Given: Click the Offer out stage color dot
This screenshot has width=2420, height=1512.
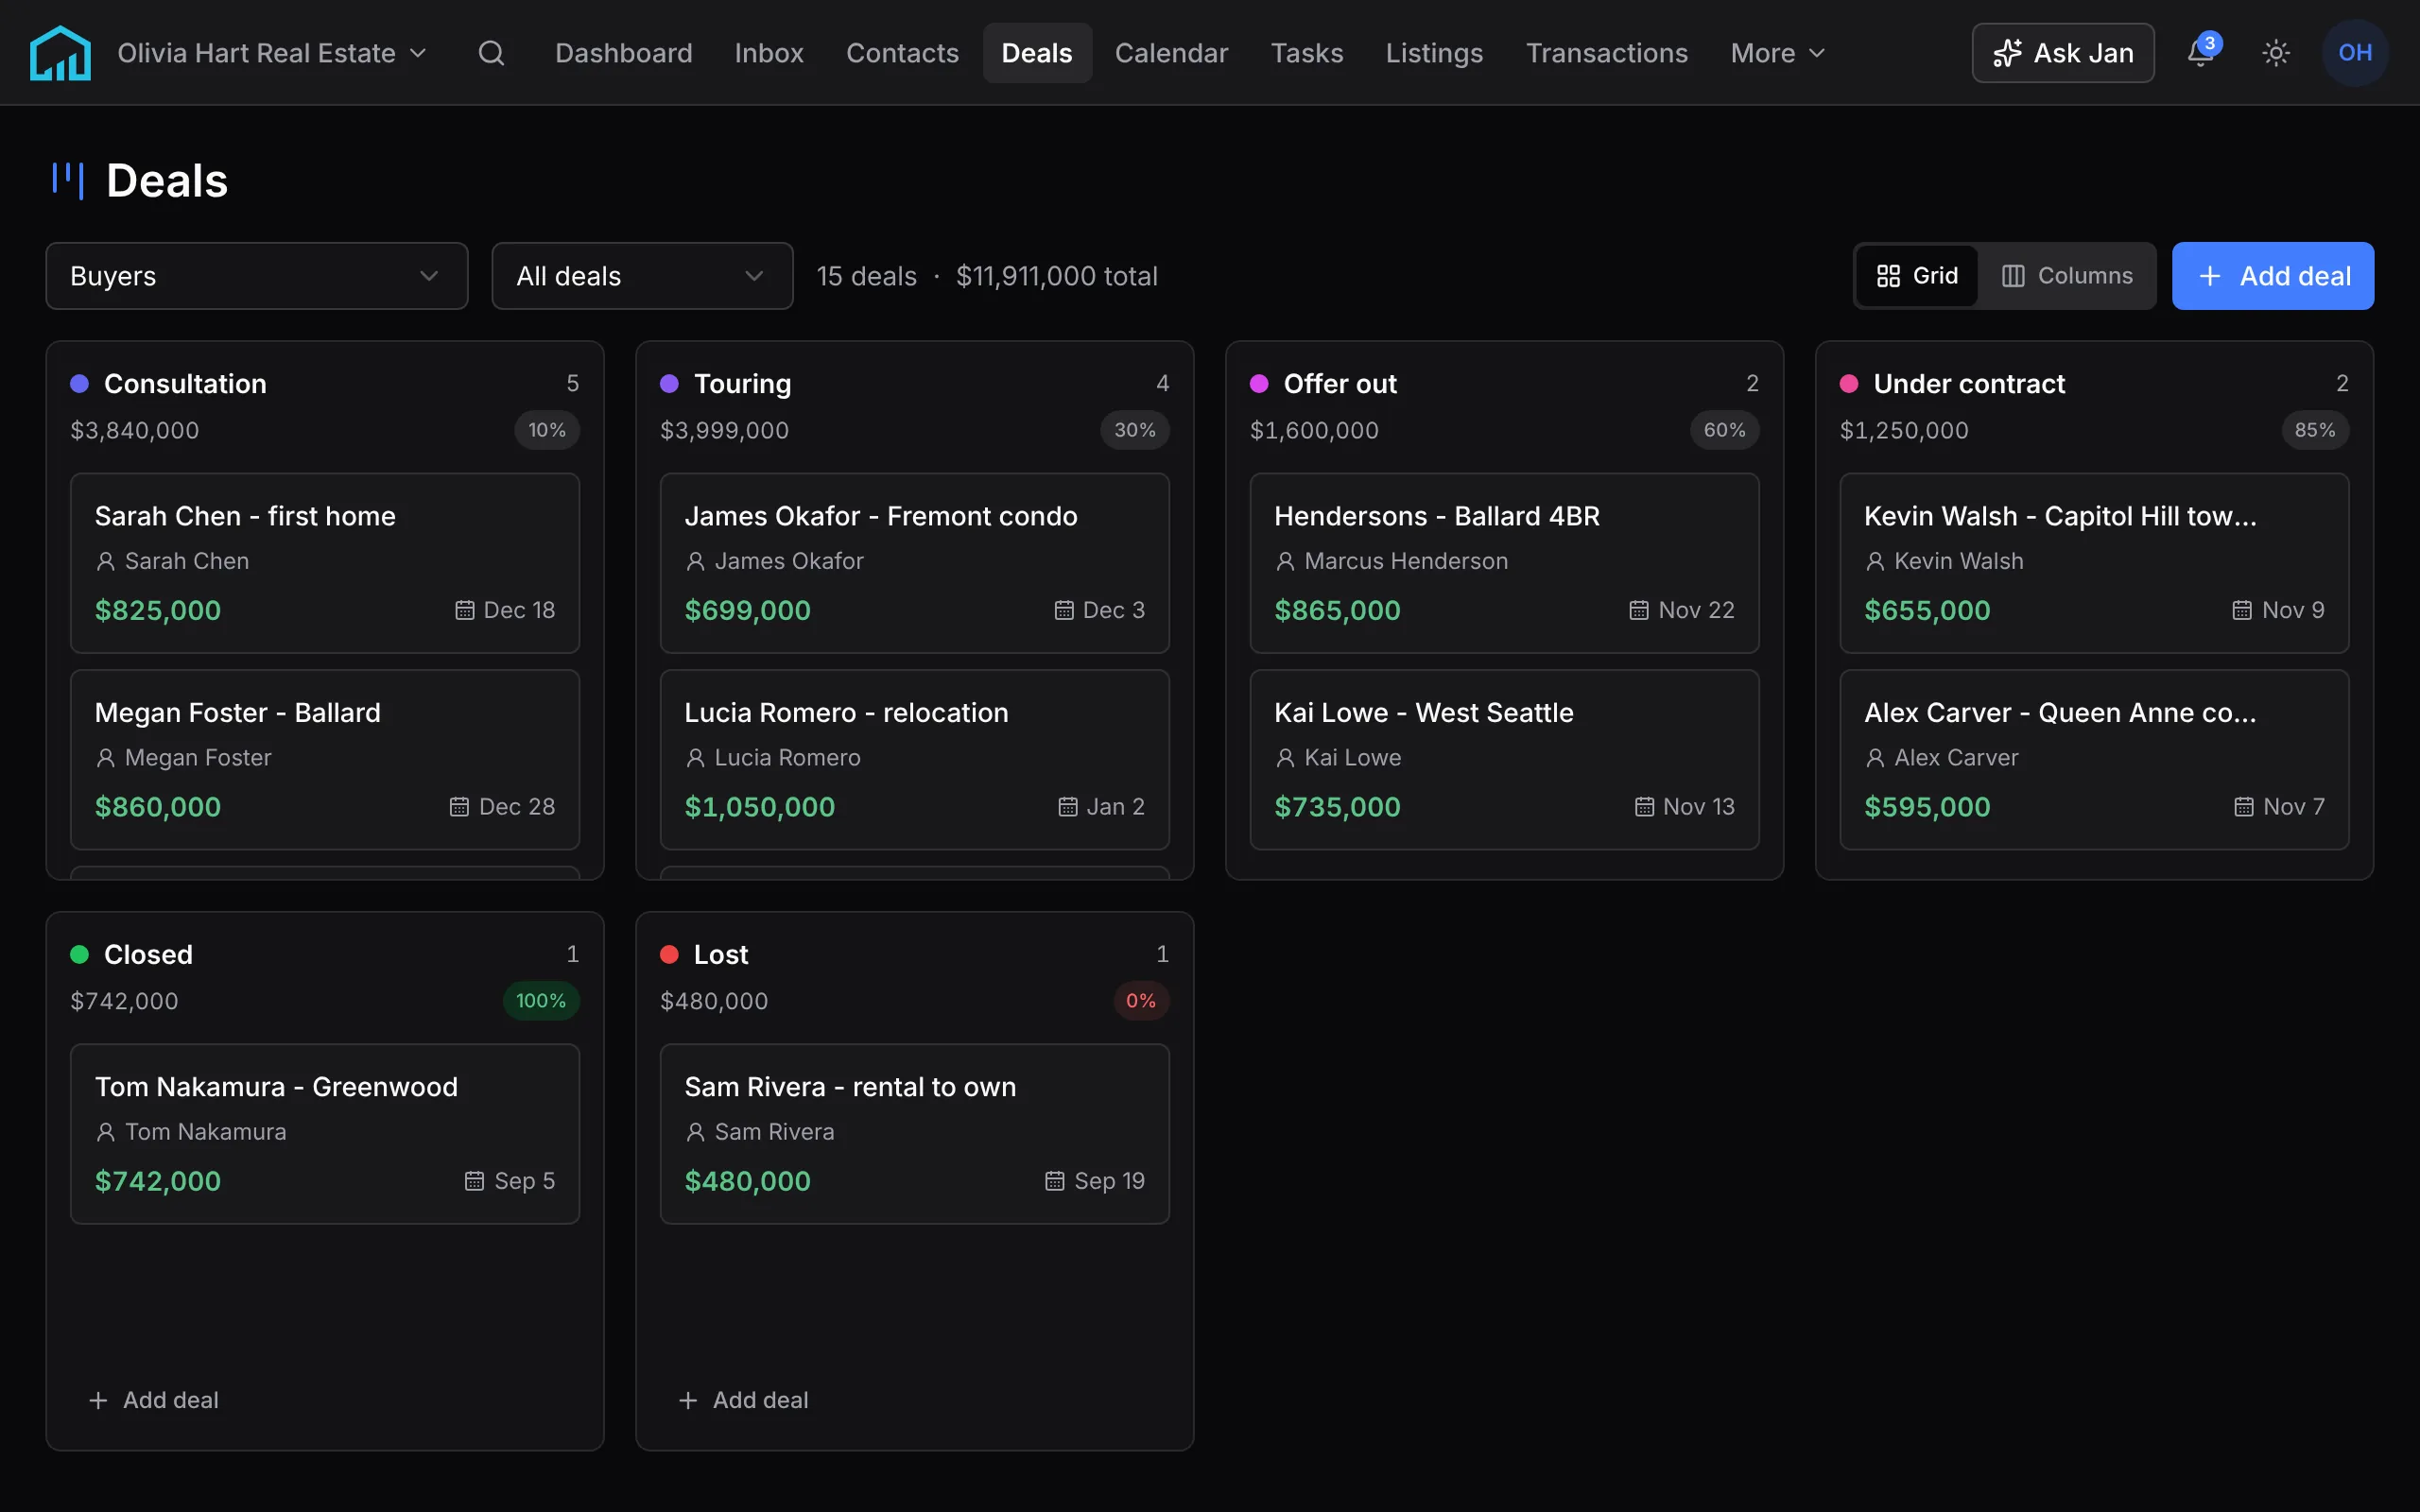Looking at the screenshot, I should [x=1260, y=384].
